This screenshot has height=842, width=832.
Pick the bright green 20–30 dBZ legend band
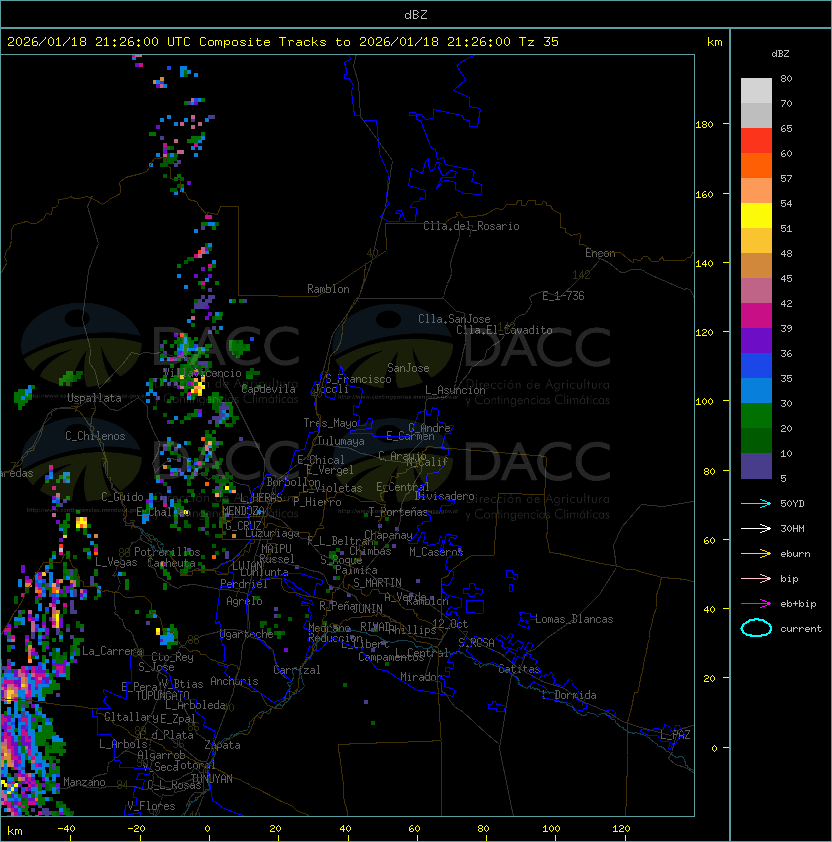(x=756, y=416)
